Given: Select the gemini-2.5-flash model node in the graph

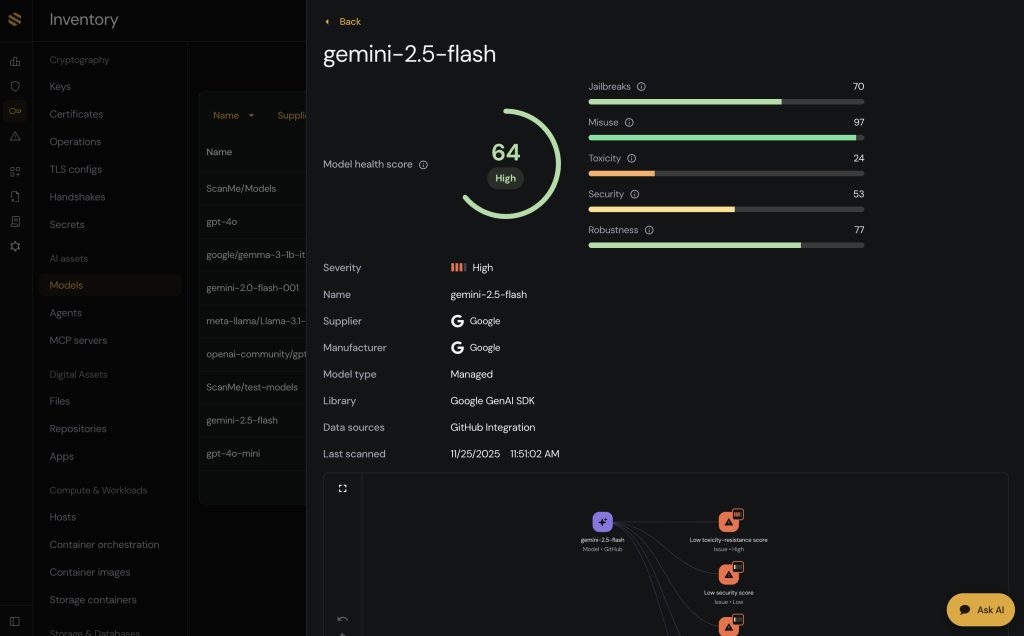Looking at the screenshot, I should (602, 522).
